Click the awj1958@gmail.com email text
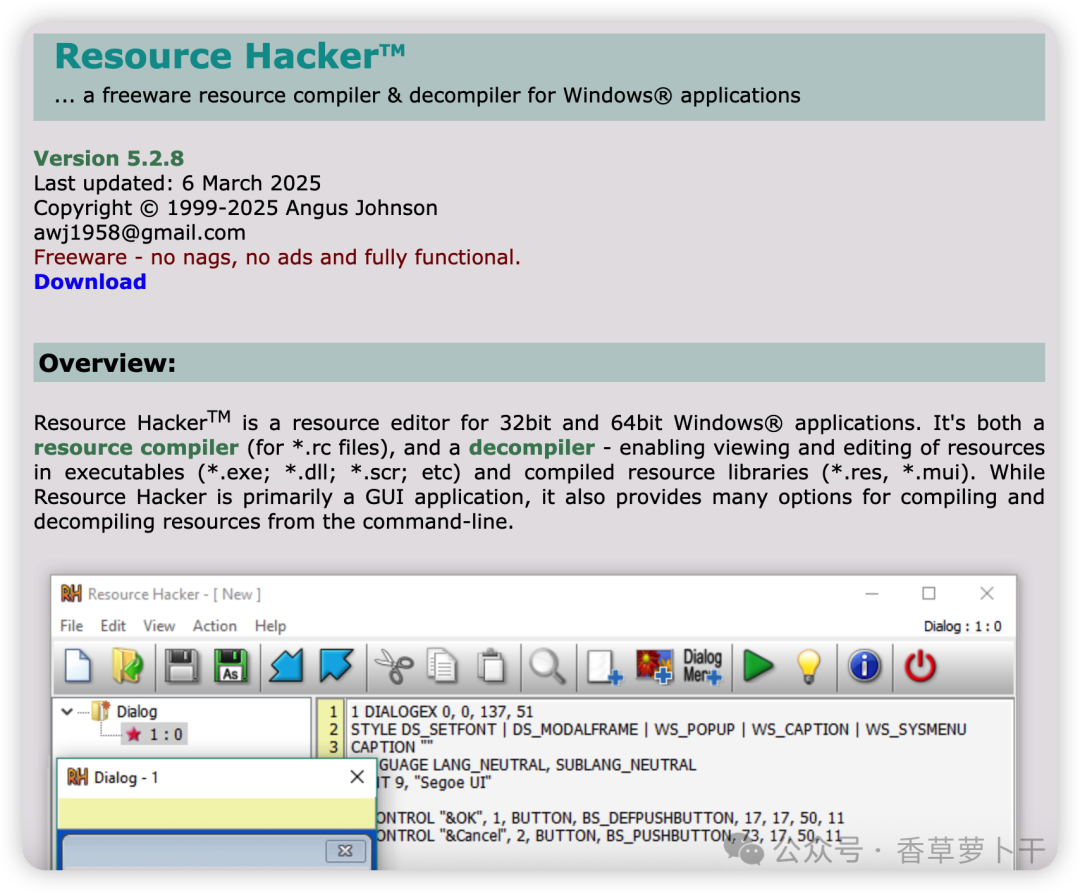The width and height of the screenshot is (1080, 893). tap(140, 233)
